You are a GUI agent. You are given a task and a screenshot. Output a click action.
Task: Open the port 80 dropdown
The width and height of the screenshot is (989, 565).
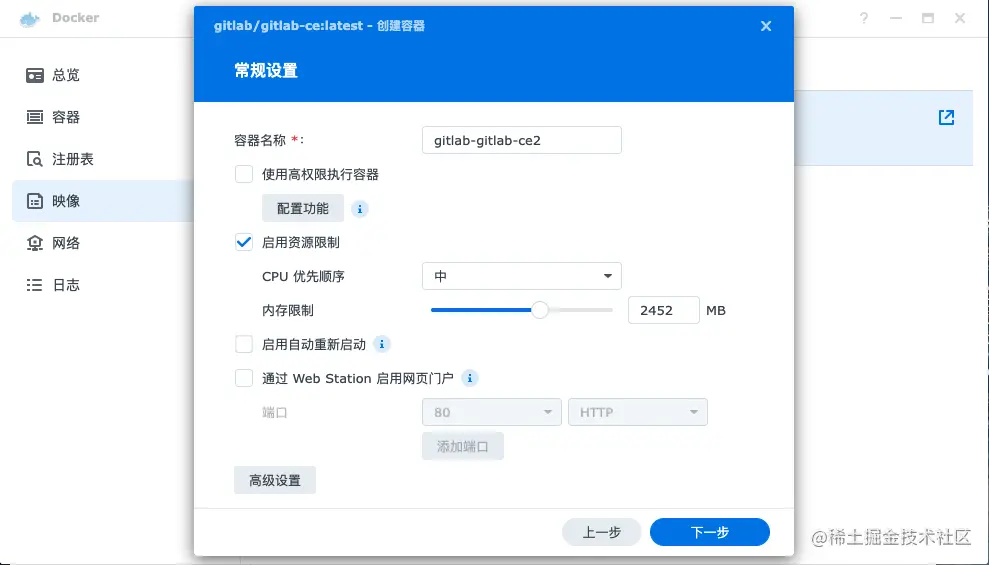492,412
